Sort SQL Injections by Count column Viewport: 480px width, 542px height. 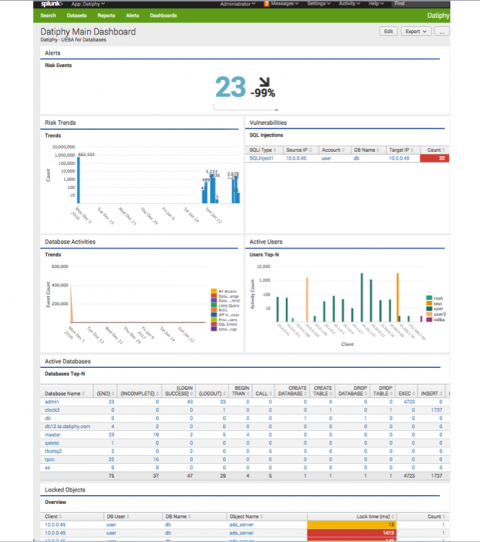point(436,150)
